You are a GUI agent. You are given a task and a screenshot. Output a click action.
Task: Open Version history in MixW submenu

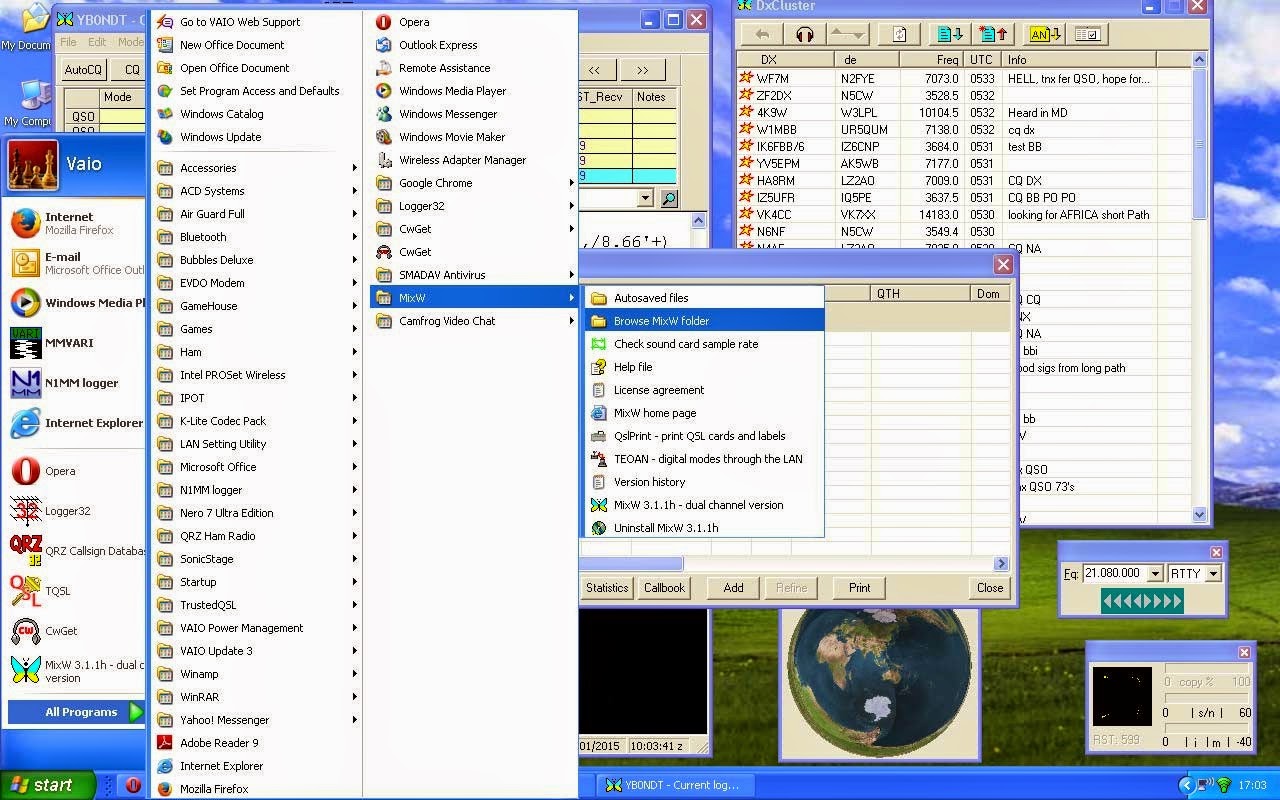tap(704, 482)
